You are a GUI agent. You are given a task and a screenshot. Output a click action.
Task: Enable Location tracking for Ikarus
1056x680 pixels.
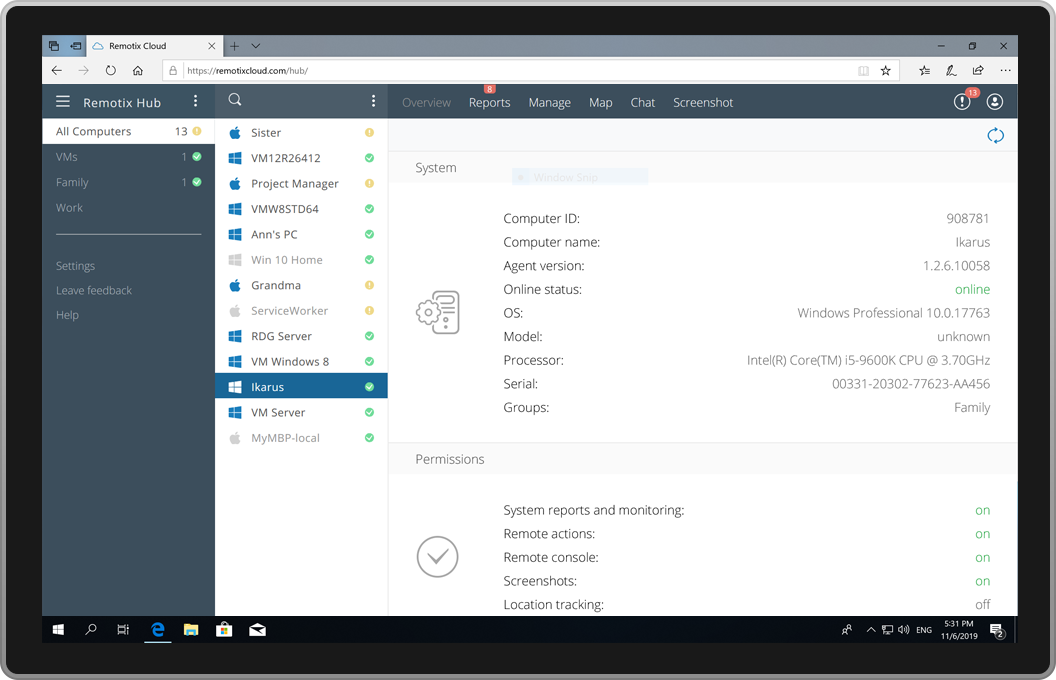point(982,604)
